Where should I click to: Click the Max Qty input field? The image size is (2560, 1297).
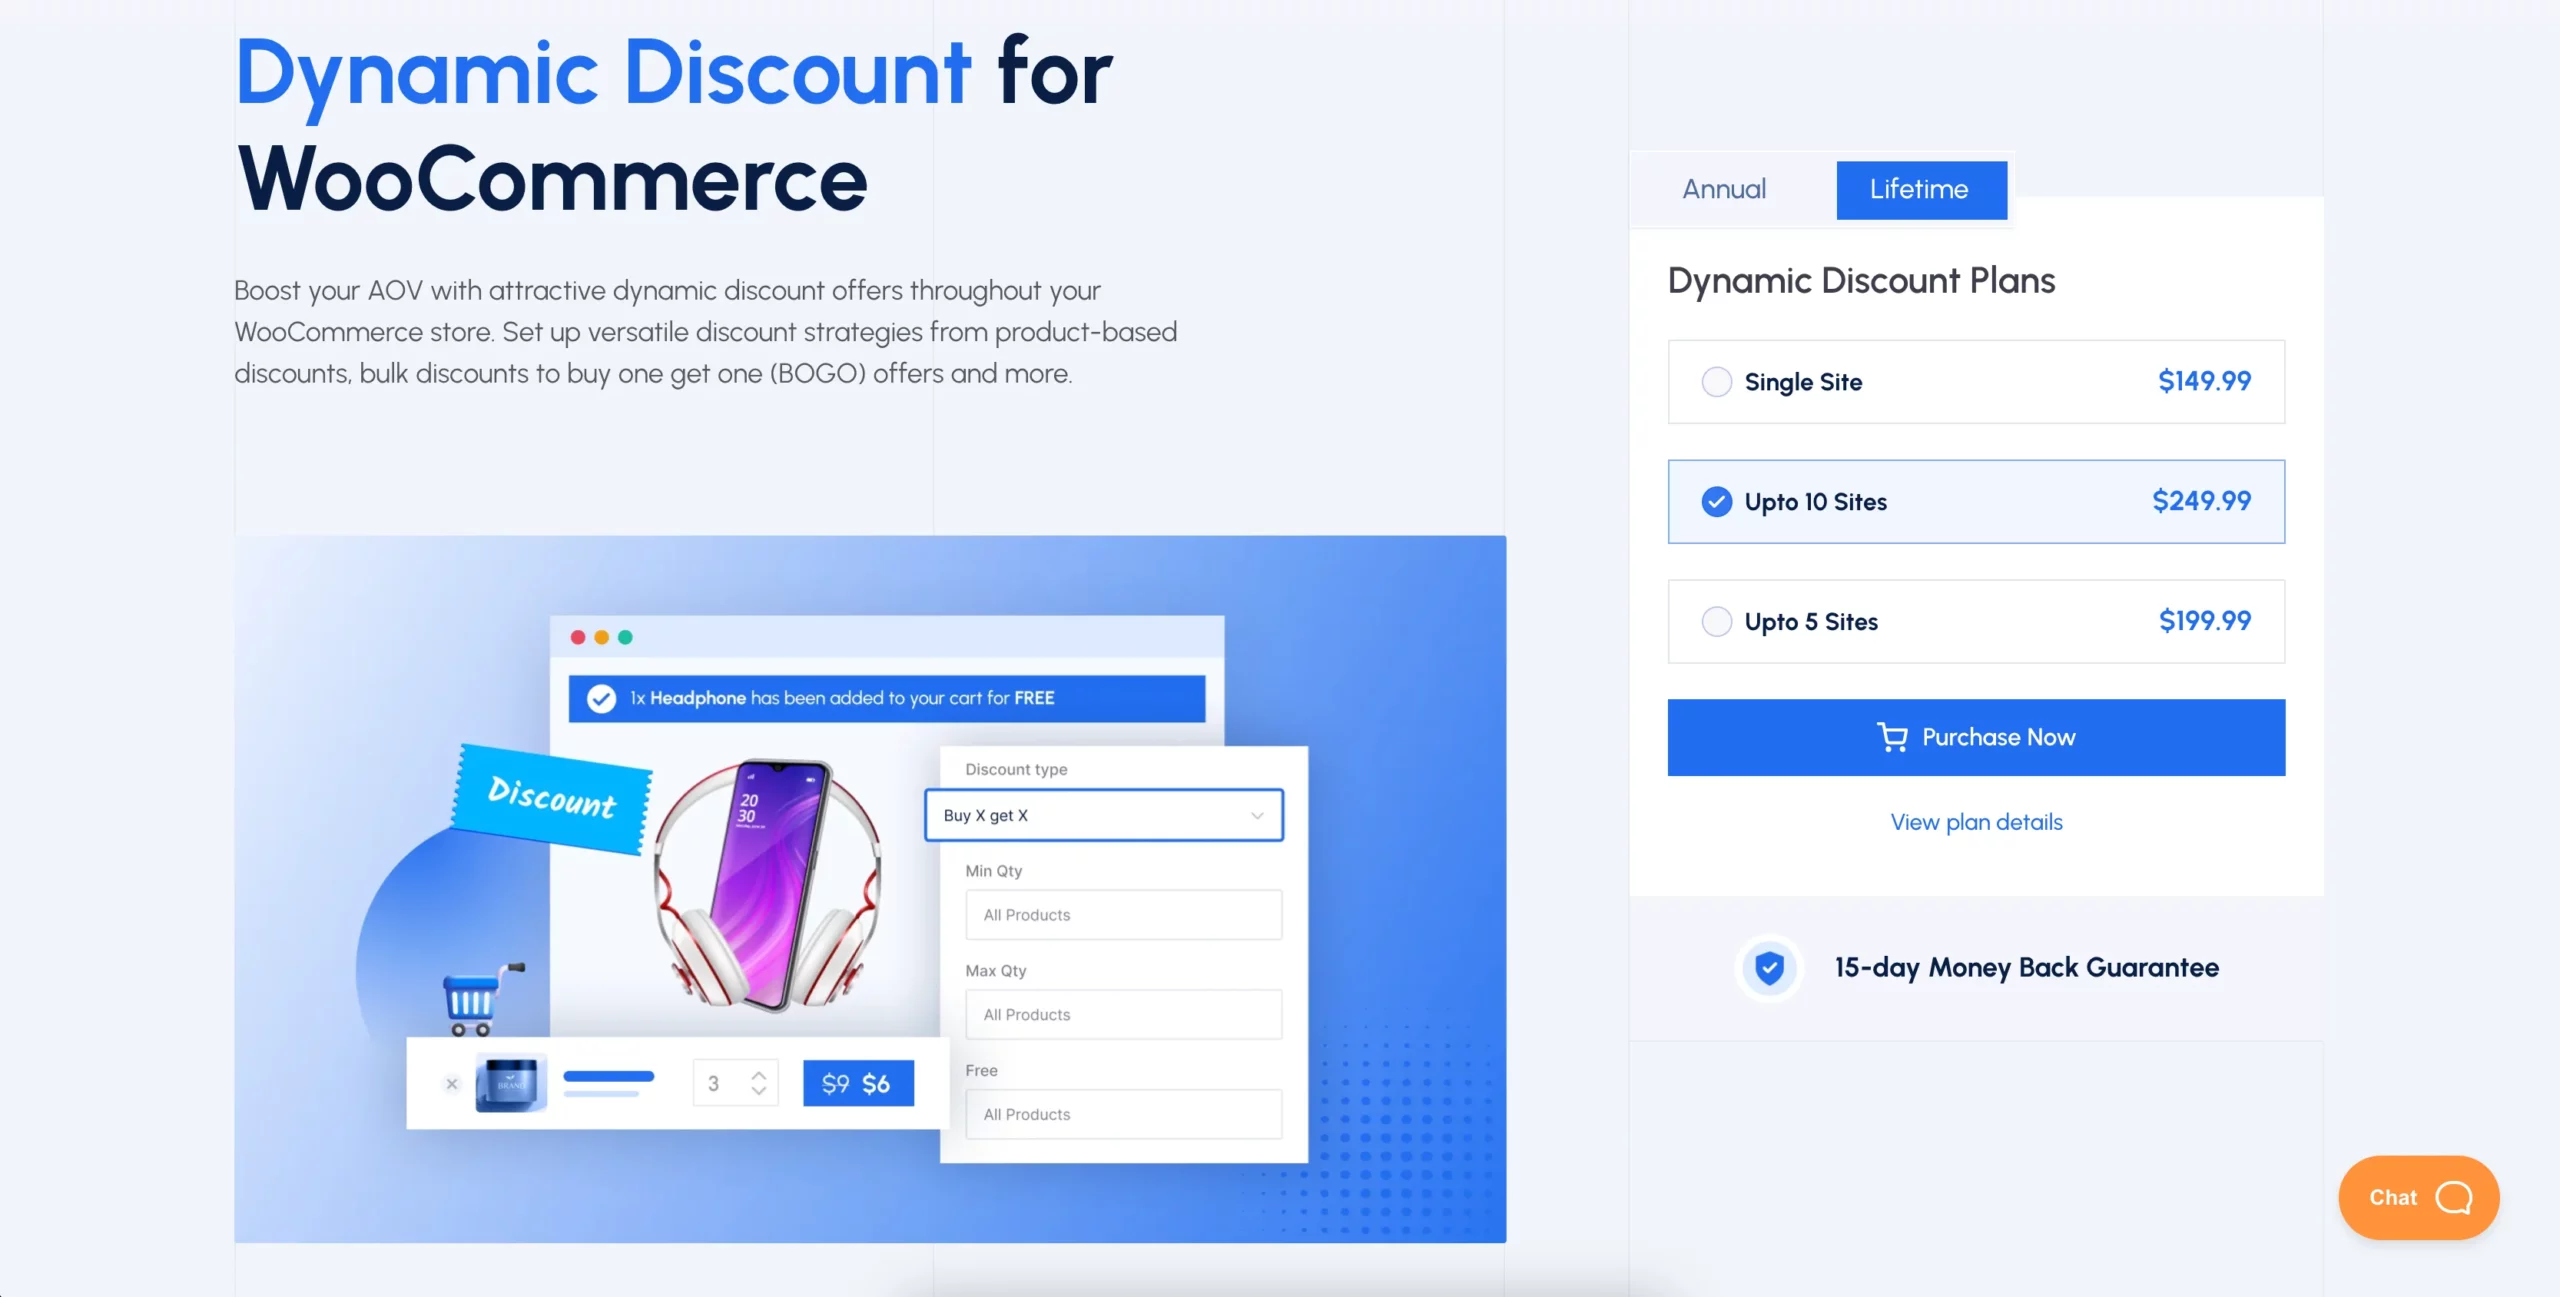coord(1123,1012)
